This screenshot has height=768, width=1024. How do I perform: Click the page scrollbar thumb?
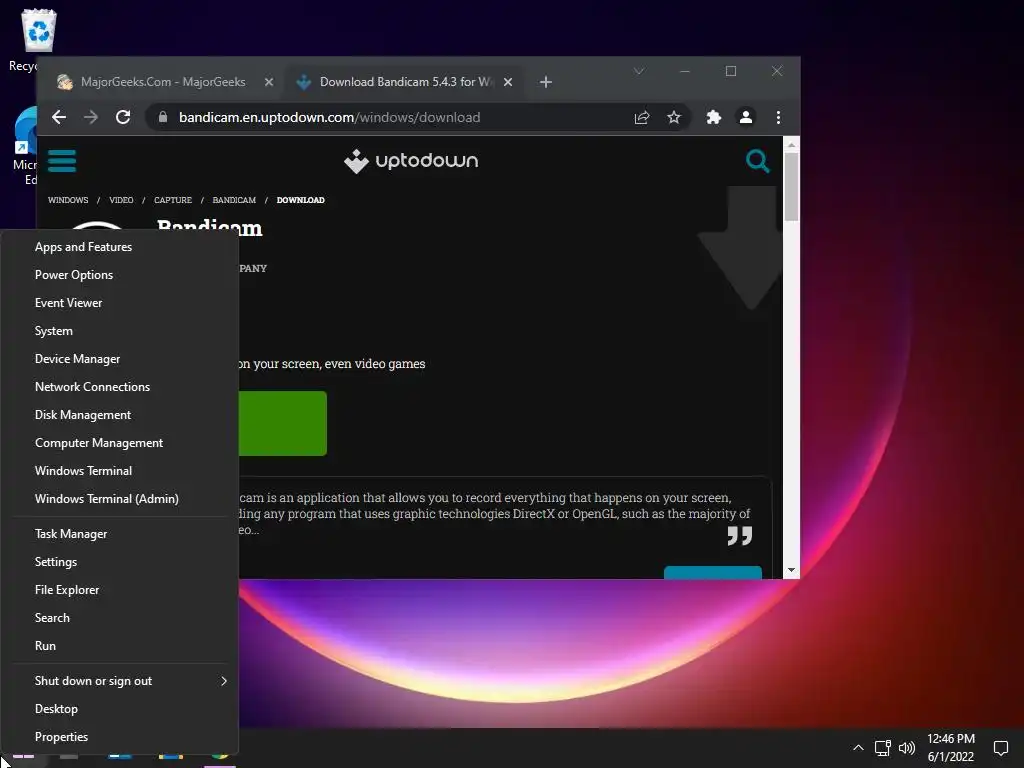click(792, 187)
